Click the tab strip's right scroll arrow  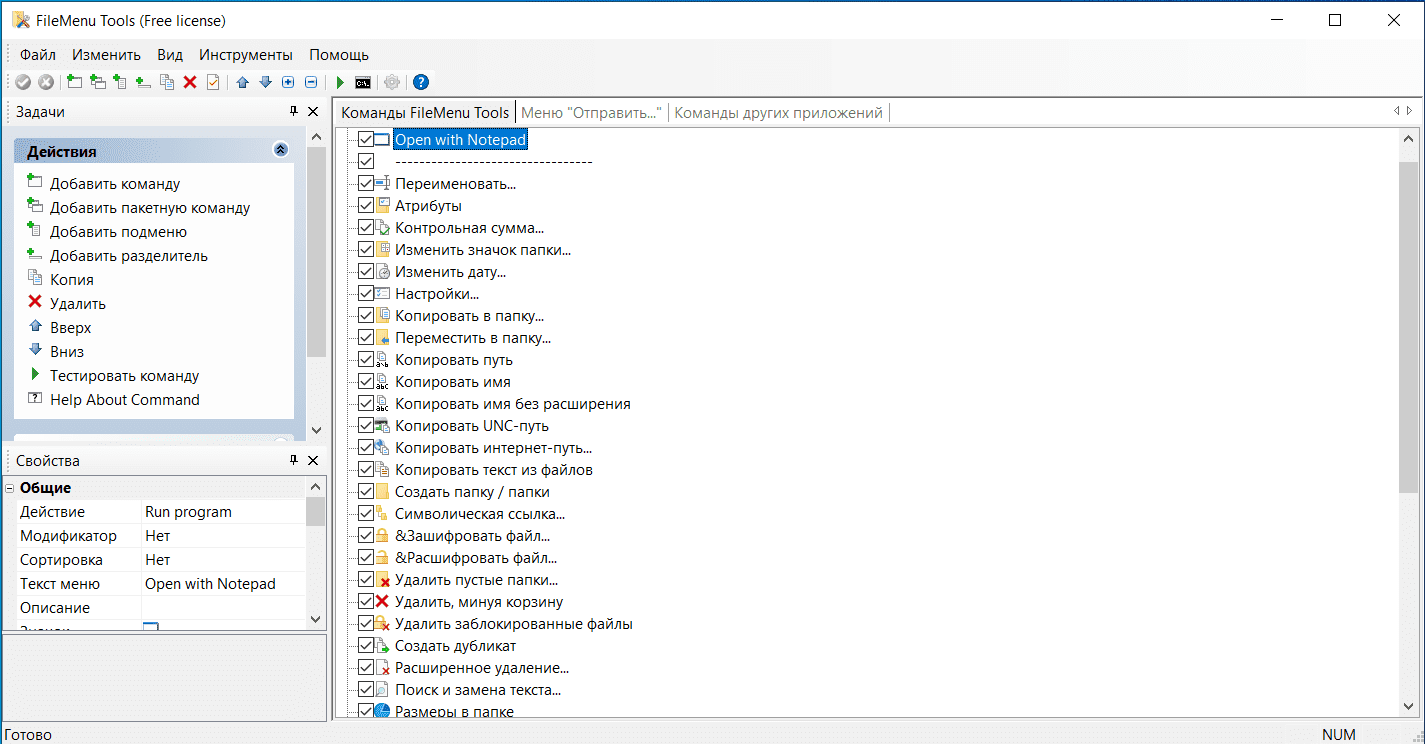[1410, 112]
